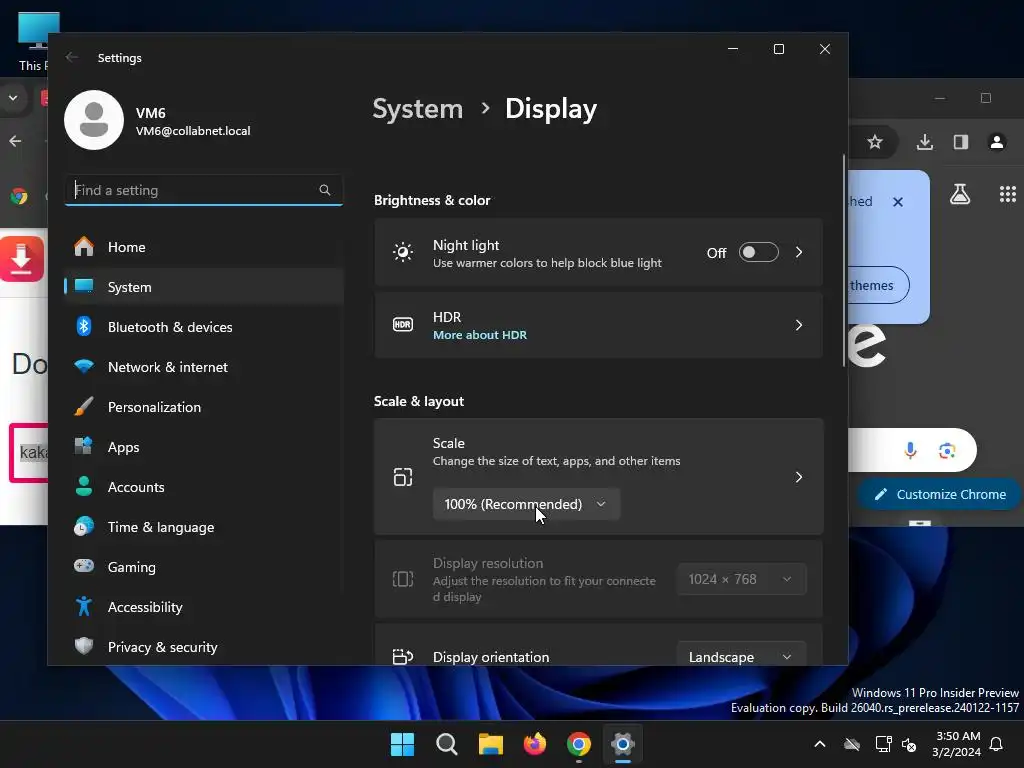The image size is (1024, 768).
Task: Show hidden system tray icons
Action: pos(820,744)
